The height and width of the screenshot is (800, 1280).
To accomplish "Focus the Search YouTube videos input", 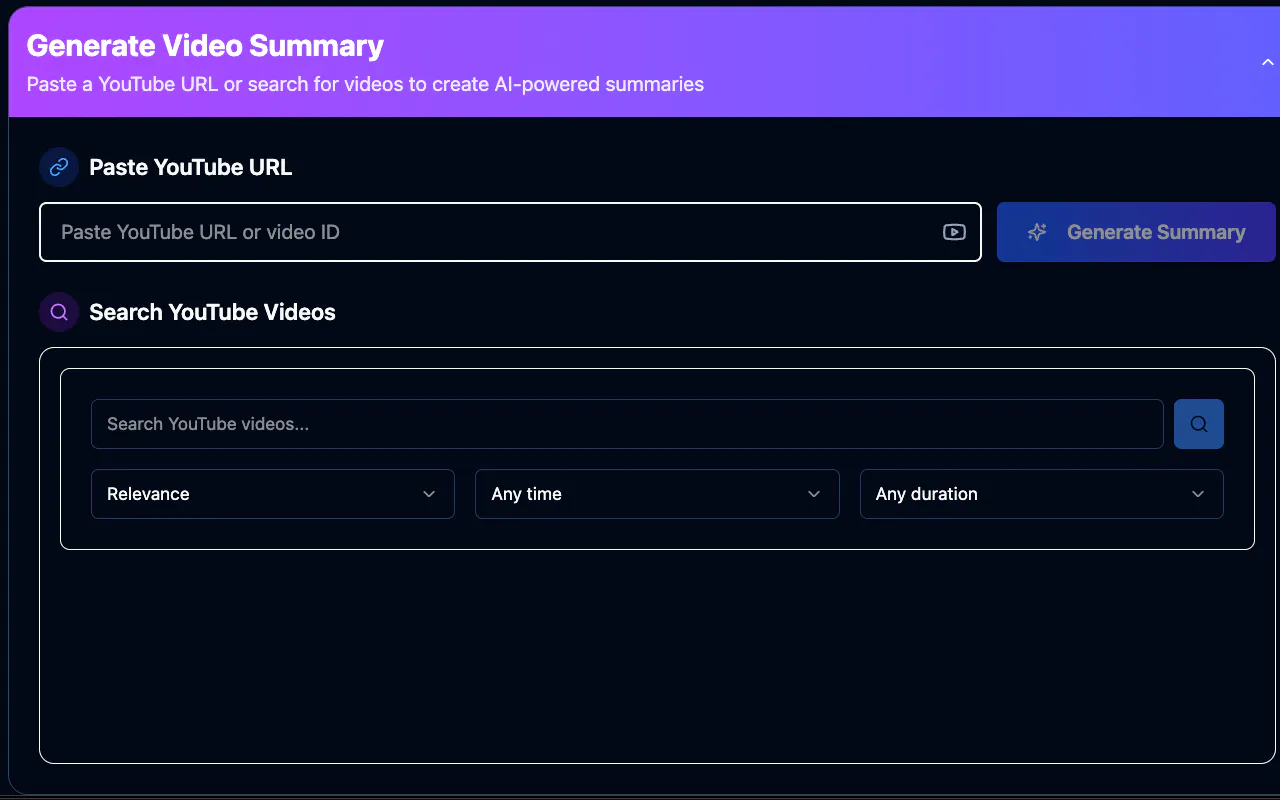I will pyautogui.click(x=627, y=424).
